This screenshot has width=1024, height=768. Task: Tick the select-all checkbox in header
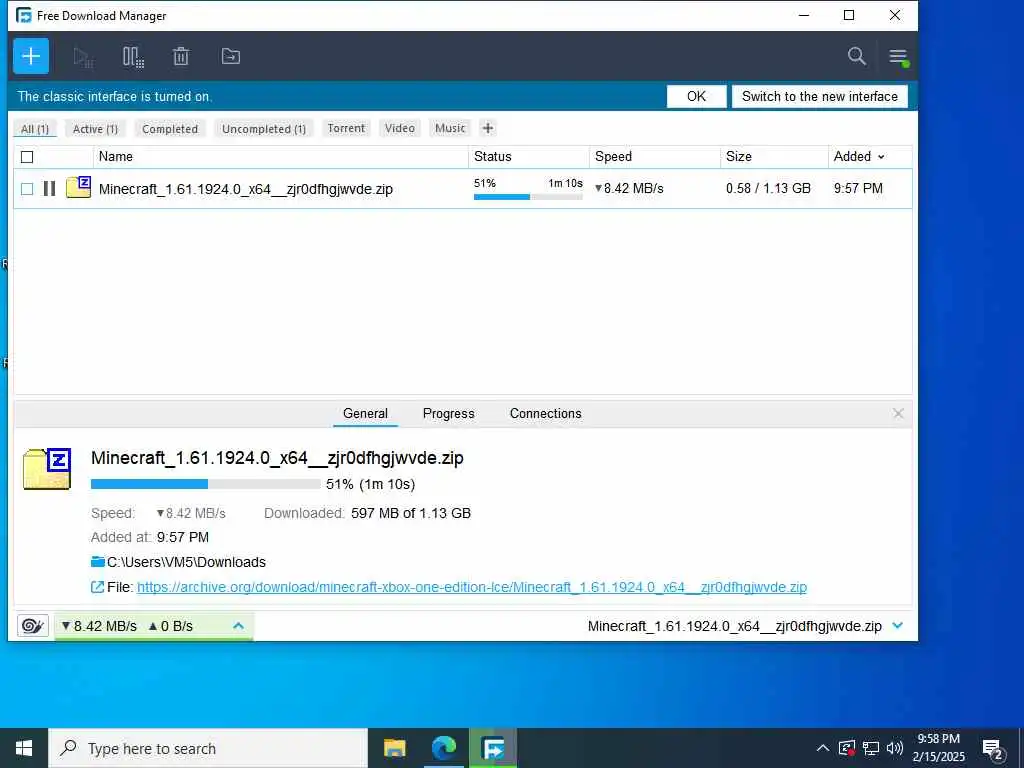(27, 157)
